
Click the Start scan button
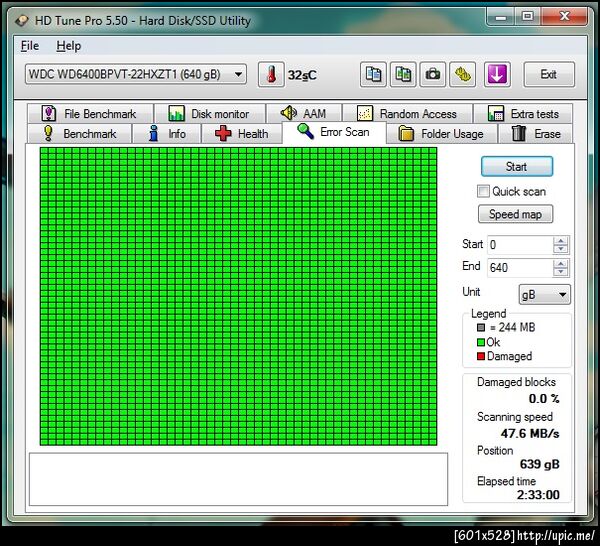pos(517,166)
